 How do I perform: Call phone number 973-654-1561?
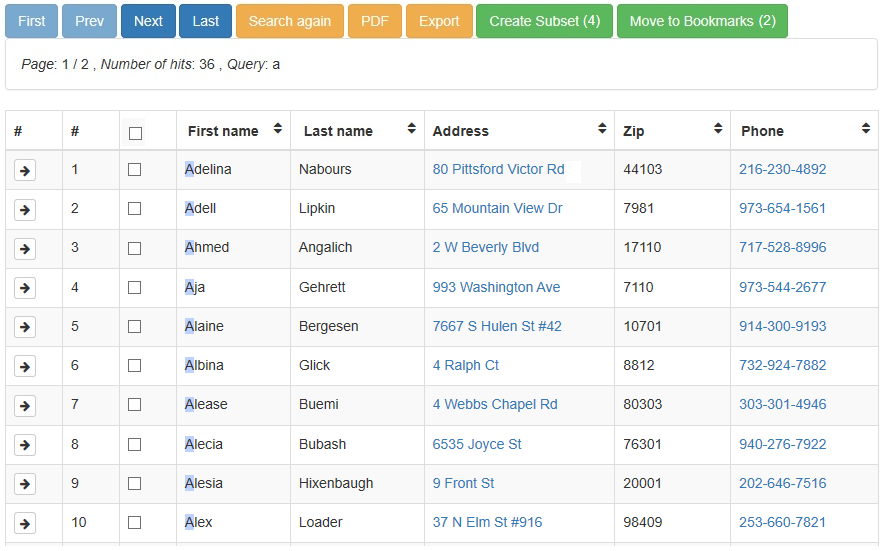(783, 208)
